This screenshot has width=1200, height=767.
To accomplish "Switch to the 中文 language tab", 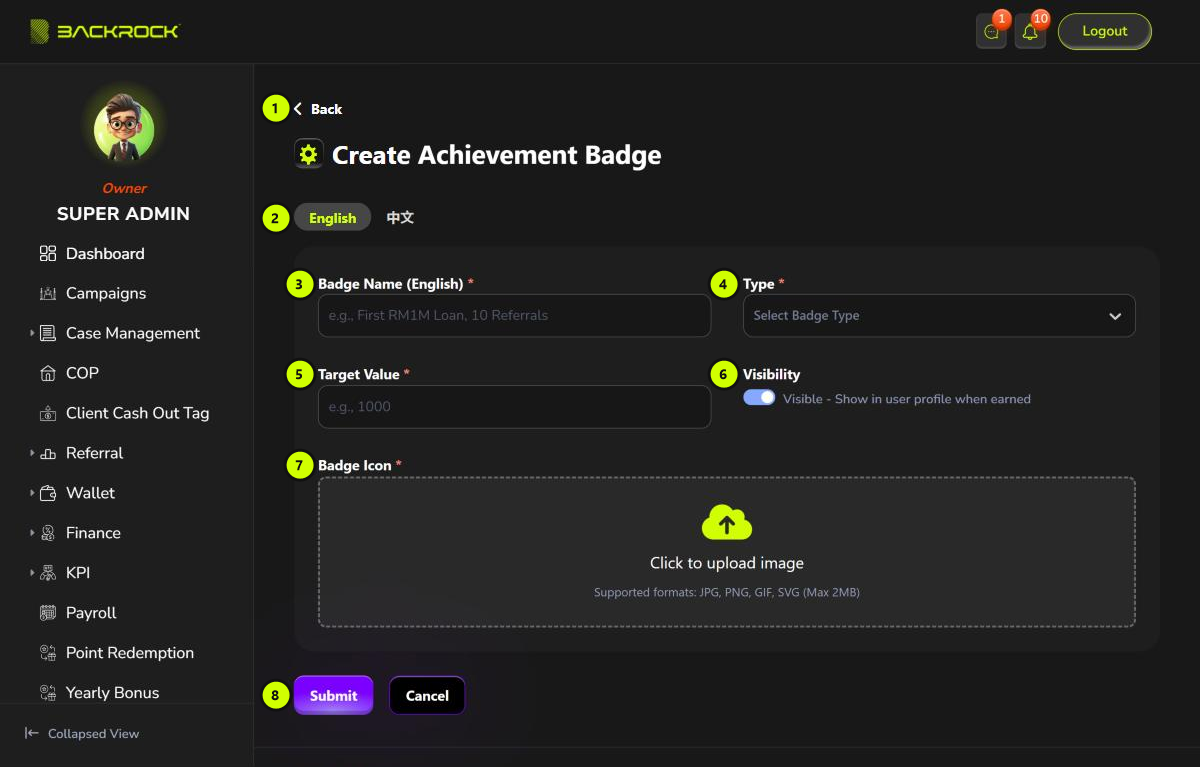I will 400,217.
